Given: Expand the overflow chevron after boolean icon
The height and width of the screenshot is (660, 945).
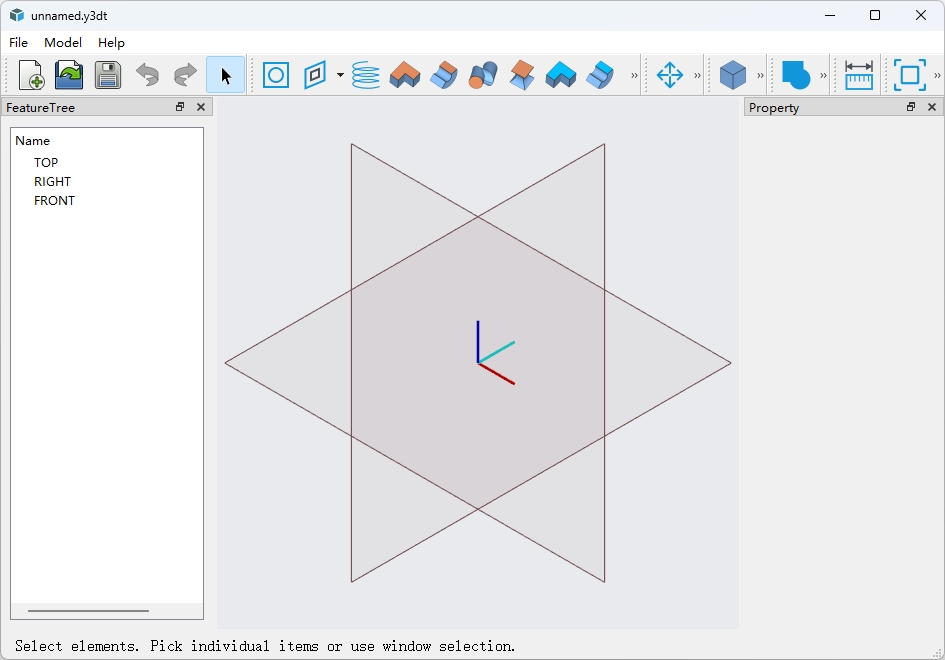Looking at the screenshot, I should (823, 75).
